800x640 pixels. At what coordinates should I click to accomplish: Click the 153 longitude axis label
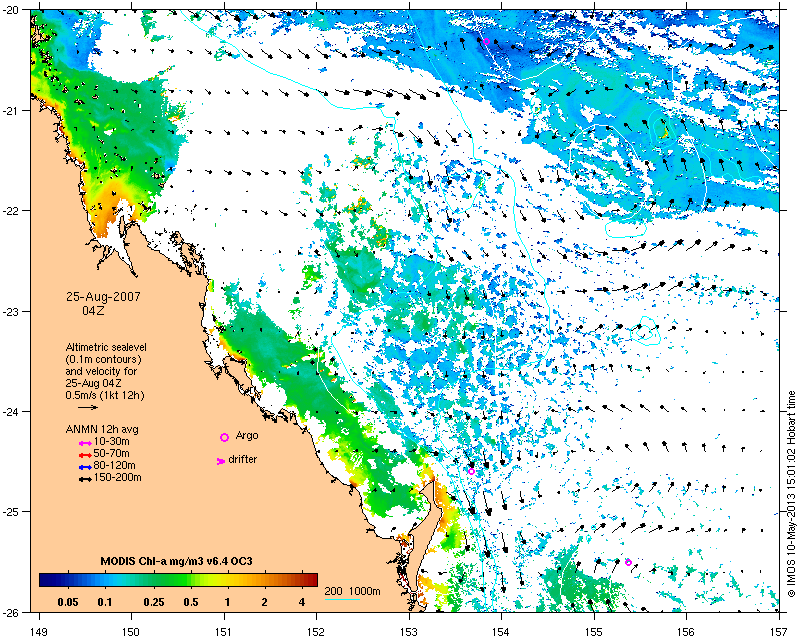(x=409, y=631)
